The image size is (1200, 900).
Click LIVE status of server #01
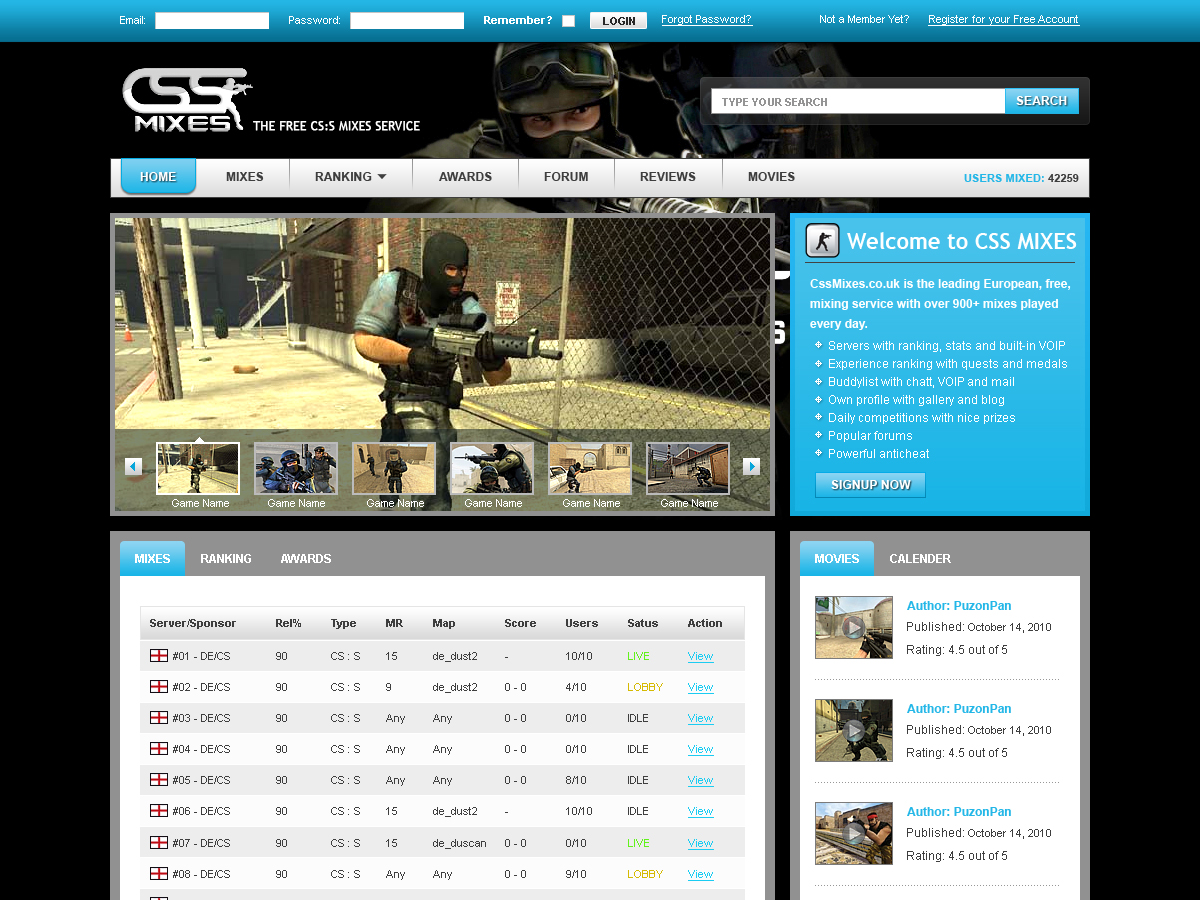pos(638,656)
